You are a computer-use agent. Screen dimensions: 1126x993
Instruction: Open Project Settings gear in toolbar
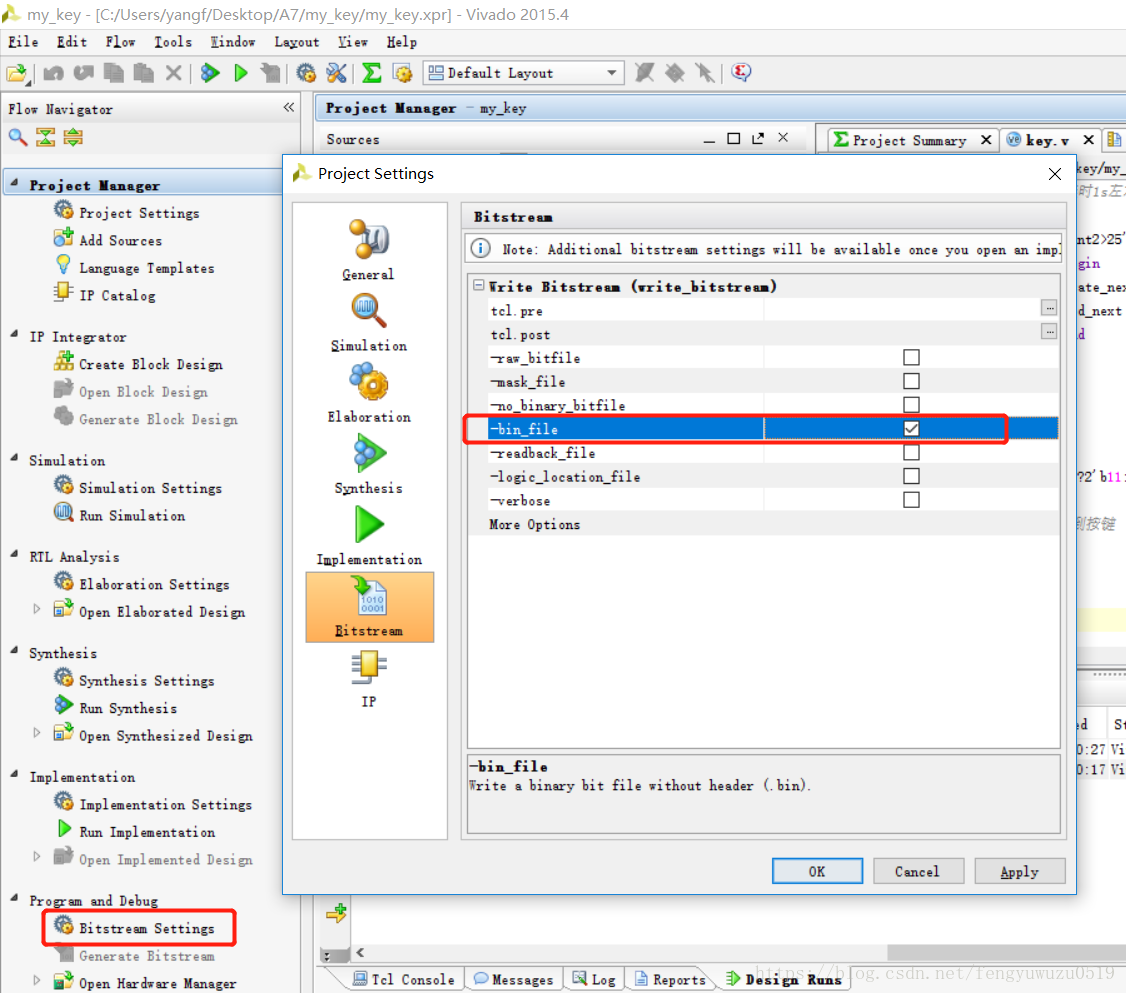tap(307, 73)
